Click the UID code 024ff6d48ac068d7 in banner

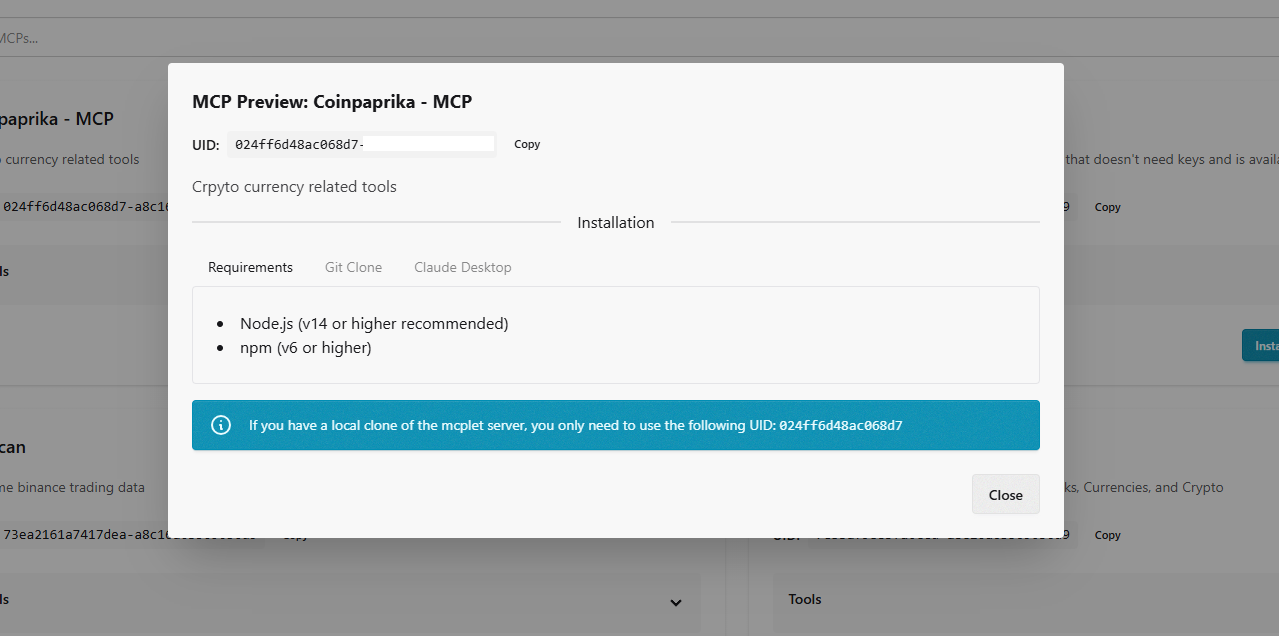(x=841, y=425)
